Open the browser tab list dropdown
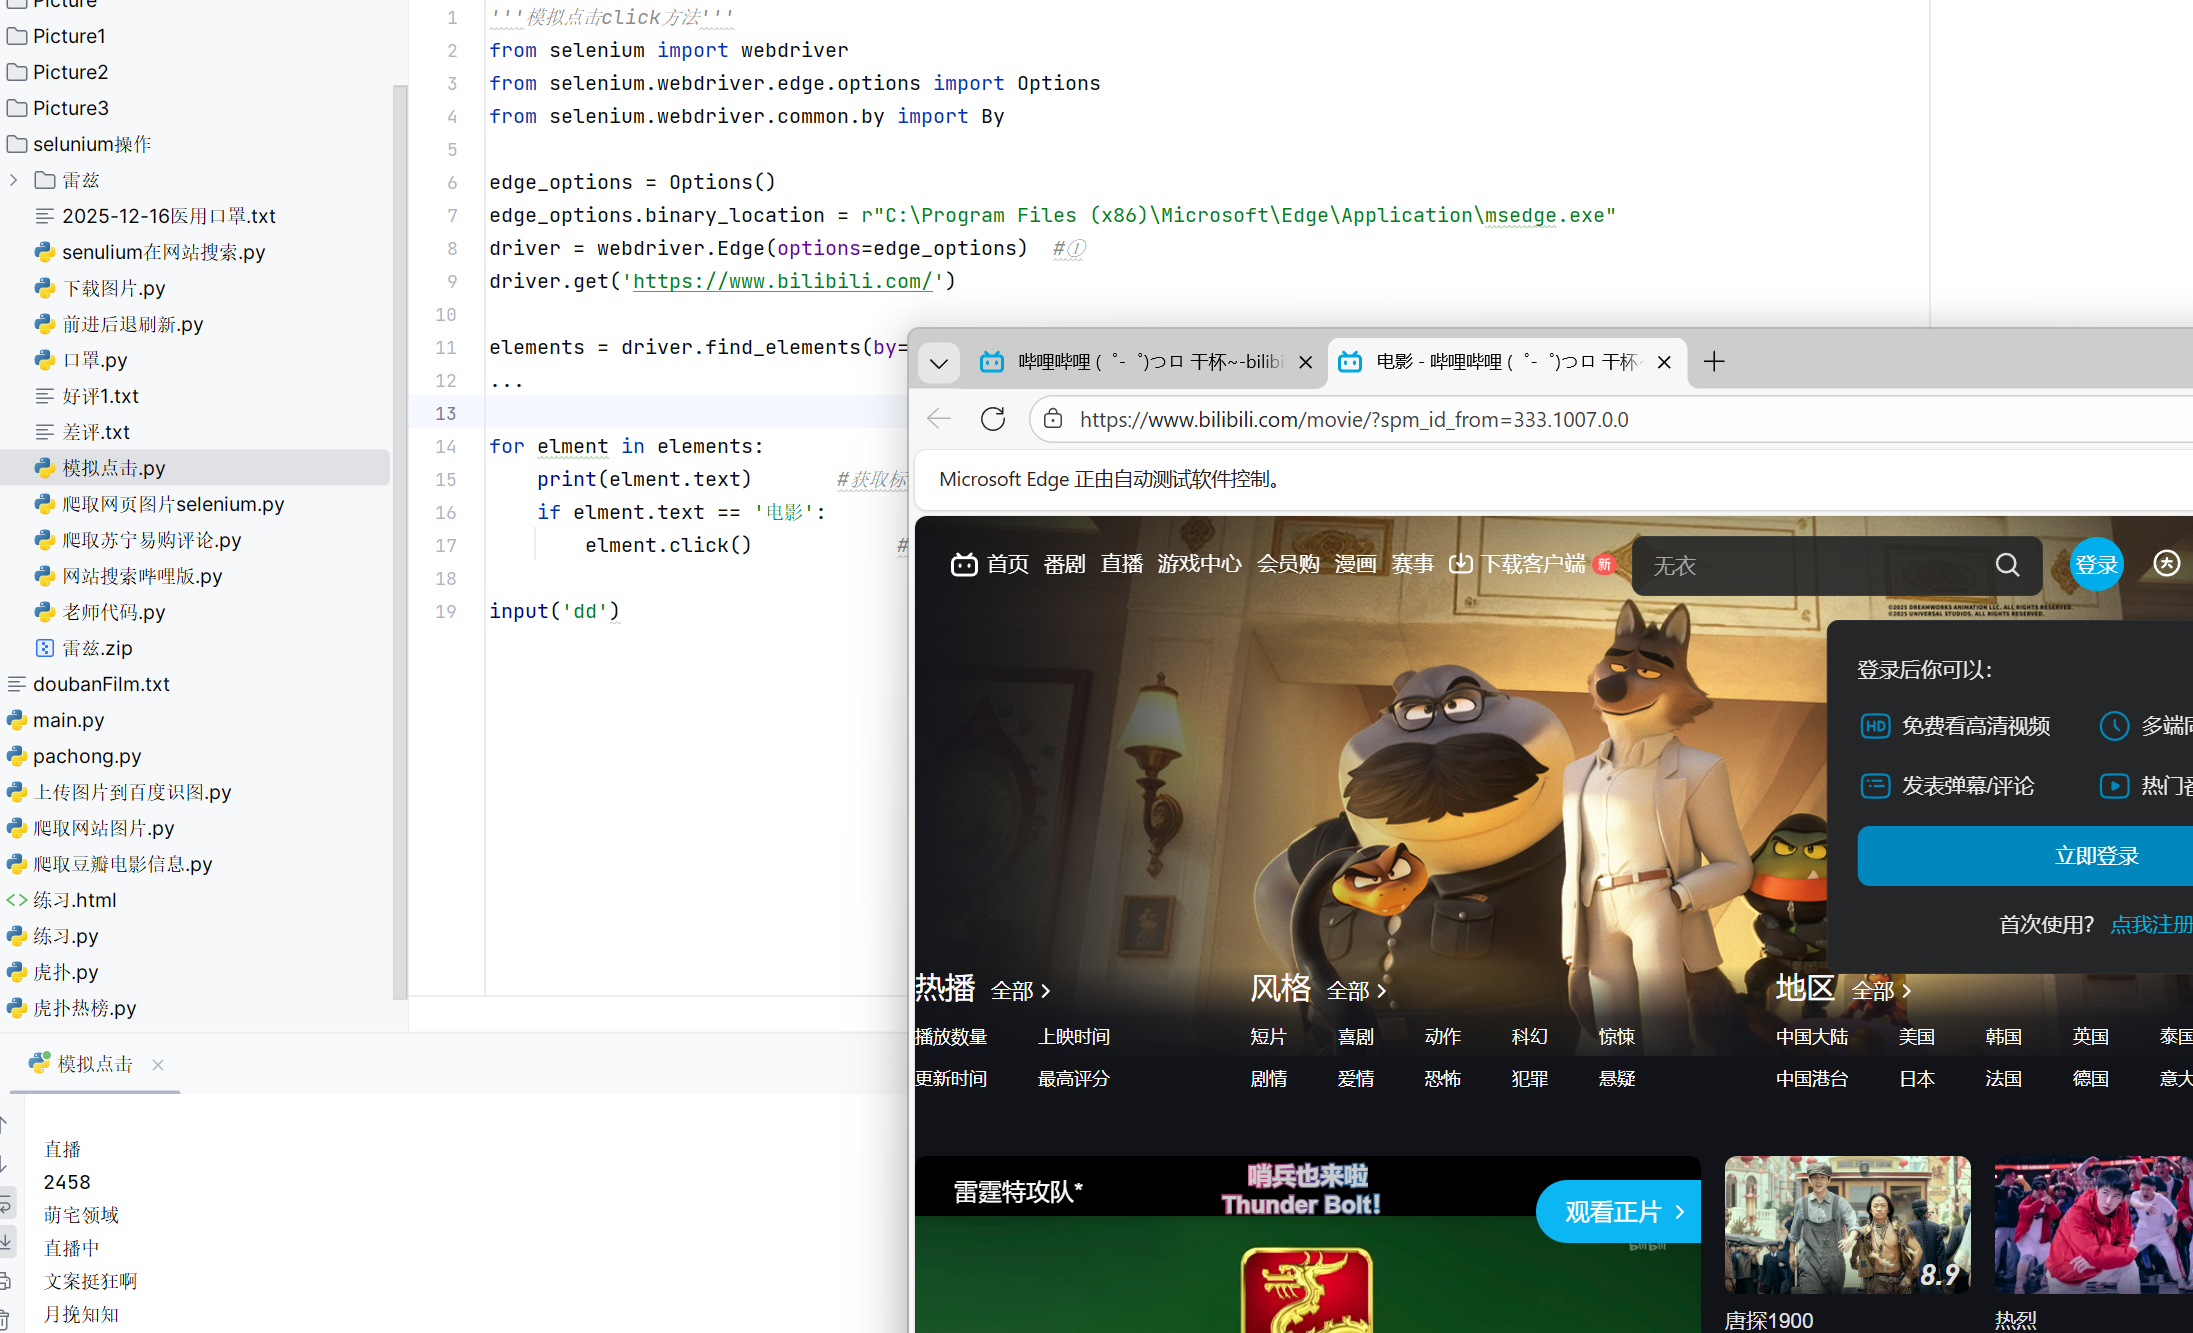Viewport: 2193px width, 1333px height. (938, 362)
